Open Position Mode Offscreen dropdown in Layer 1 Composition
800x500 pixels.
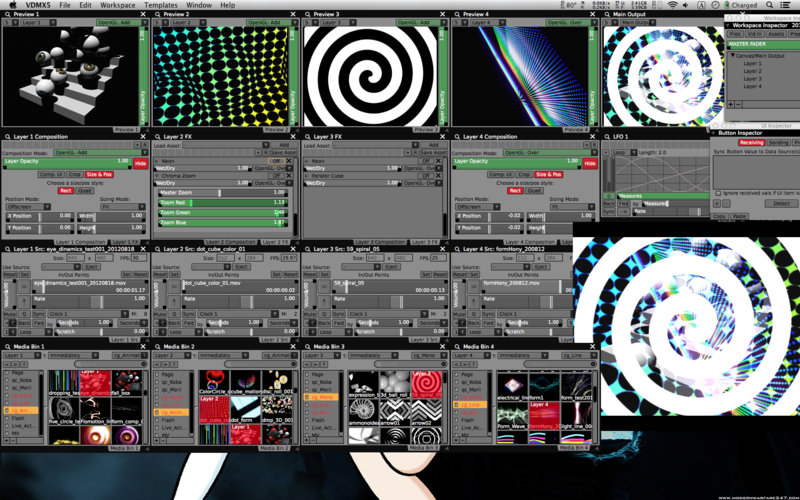[28, 207]
